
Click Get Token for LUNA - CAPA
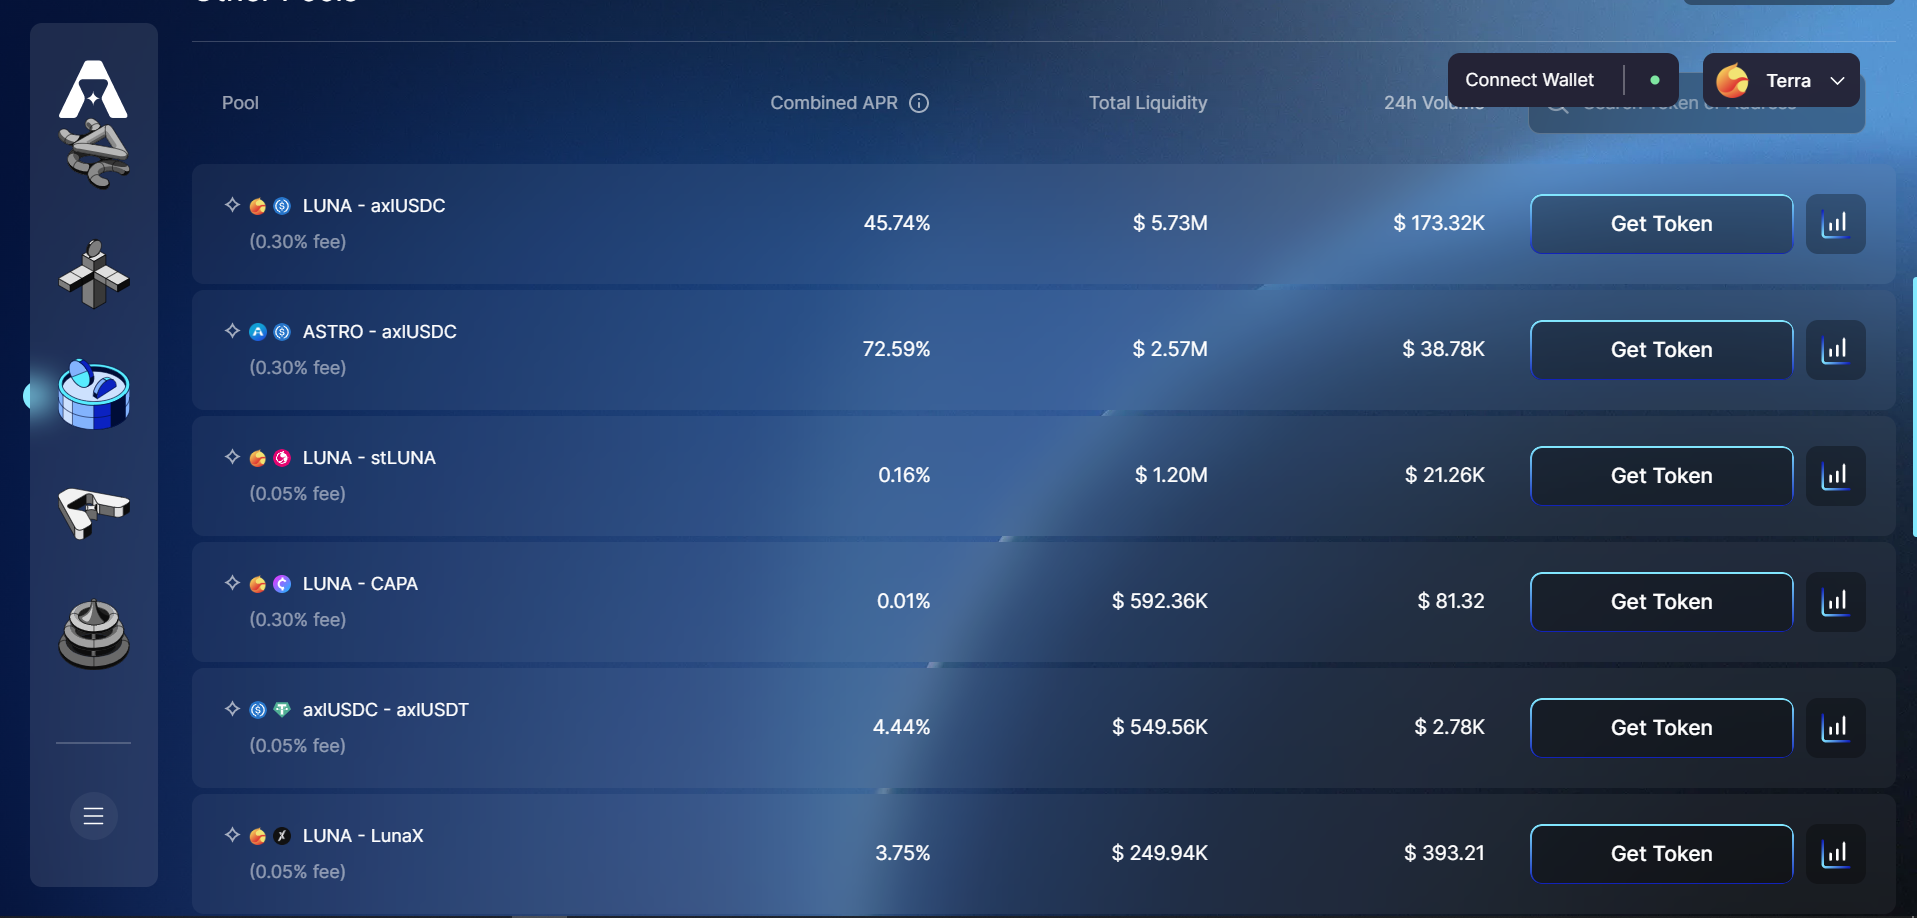point(1661,602)
